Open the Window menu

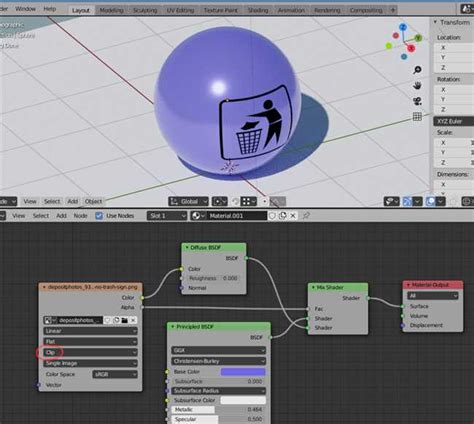point(25,9)
